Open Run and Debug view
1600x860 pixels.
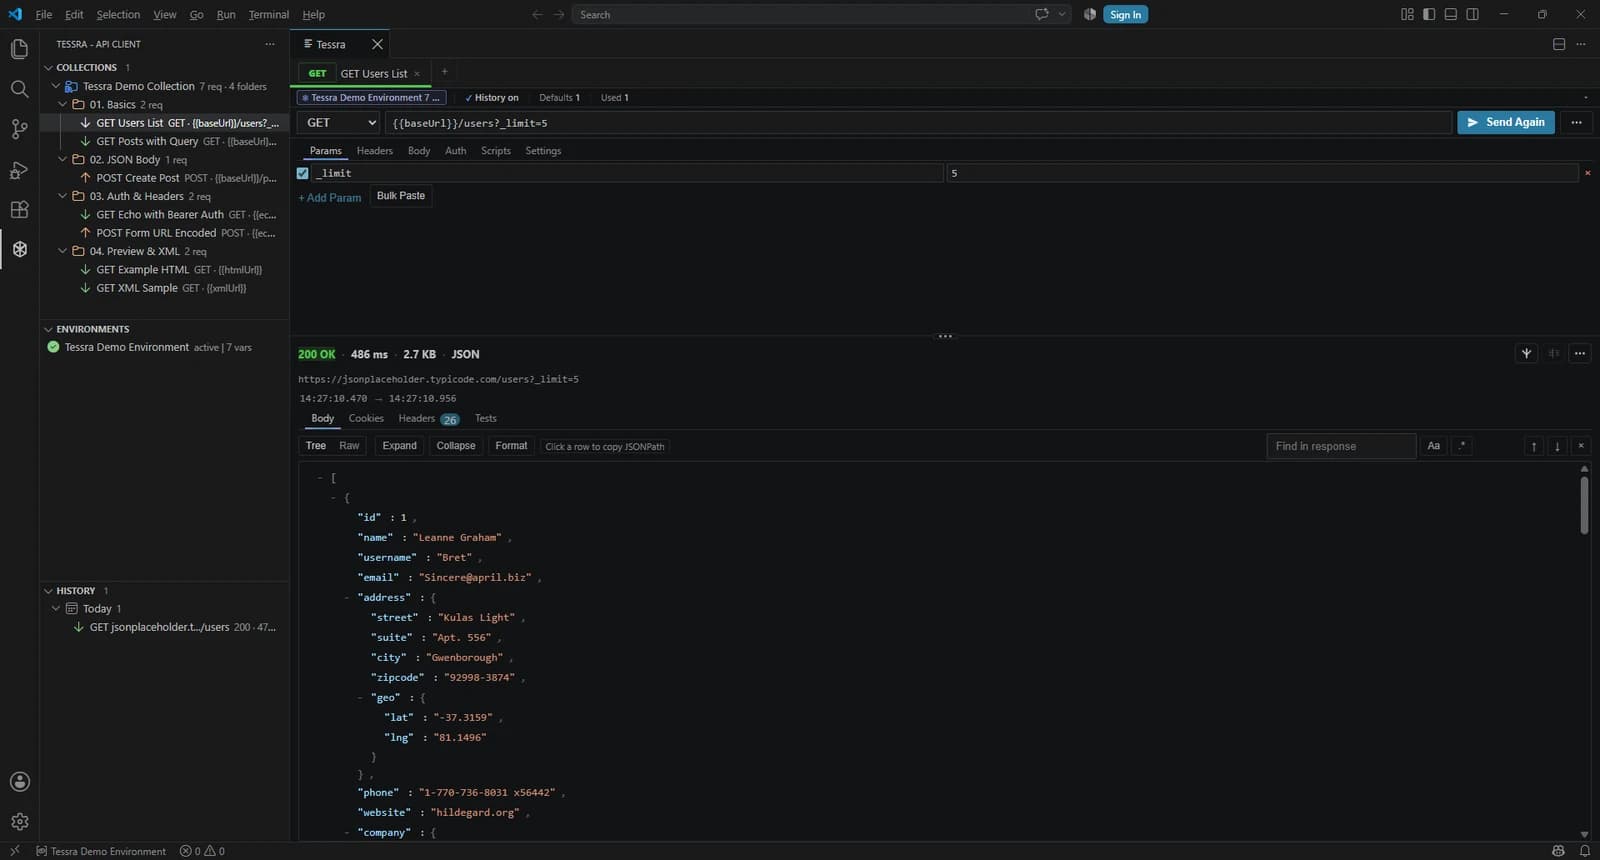coord(19,170)
